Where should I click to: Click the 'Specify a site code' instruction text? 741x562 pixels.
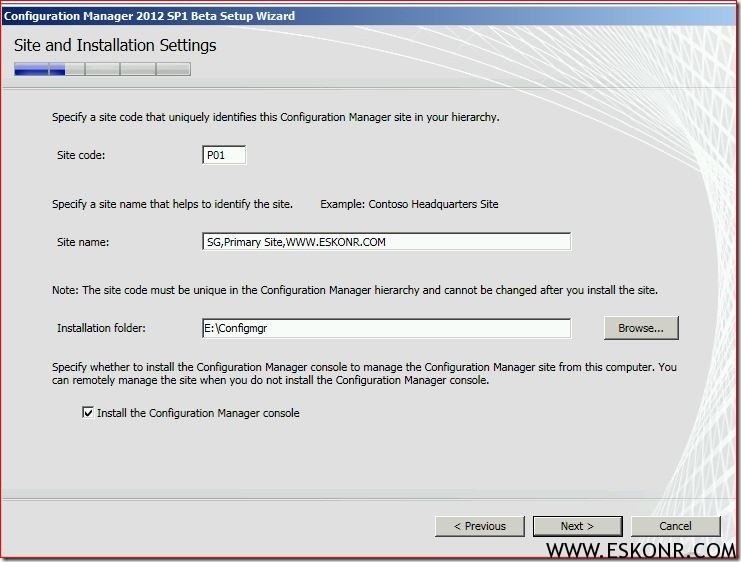(x=276, y=117)
